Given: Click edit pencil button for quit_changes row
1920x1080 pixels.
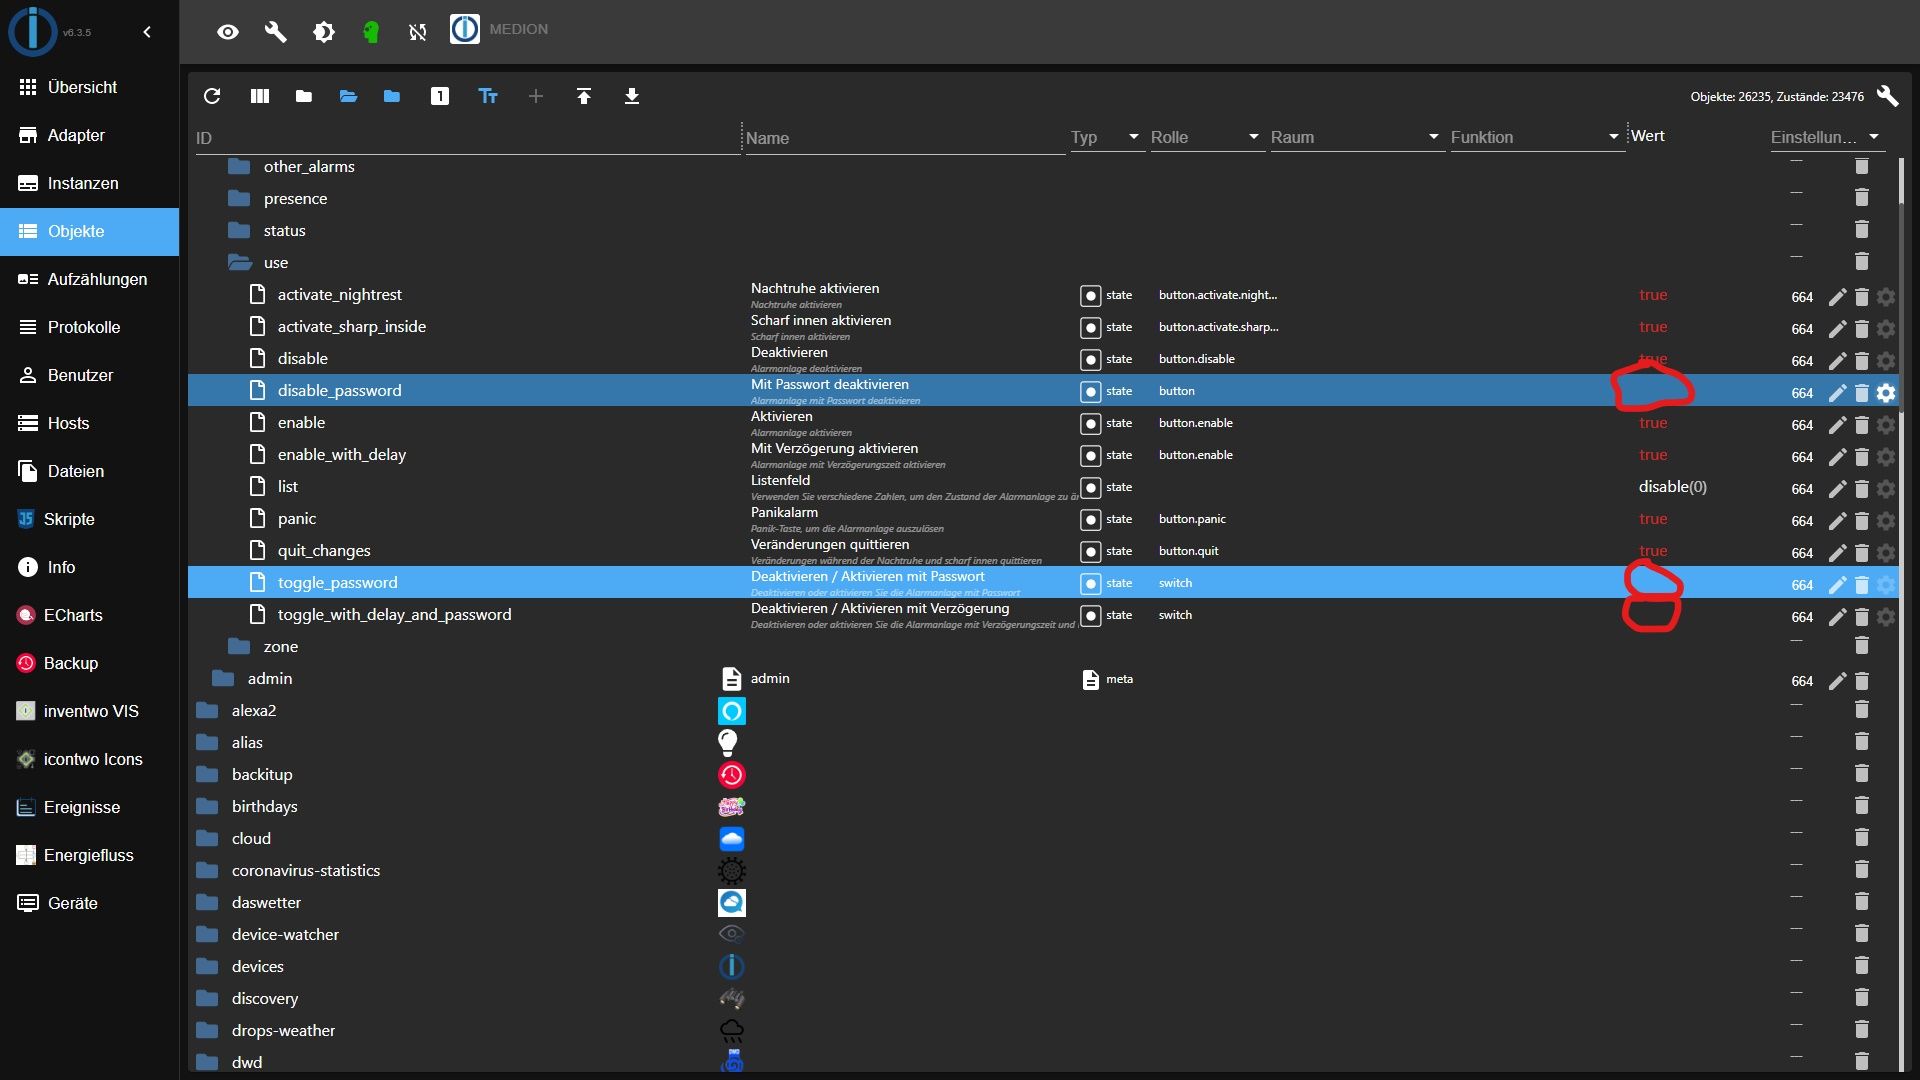Looking at the screenshot, I should coord(1837,551).
